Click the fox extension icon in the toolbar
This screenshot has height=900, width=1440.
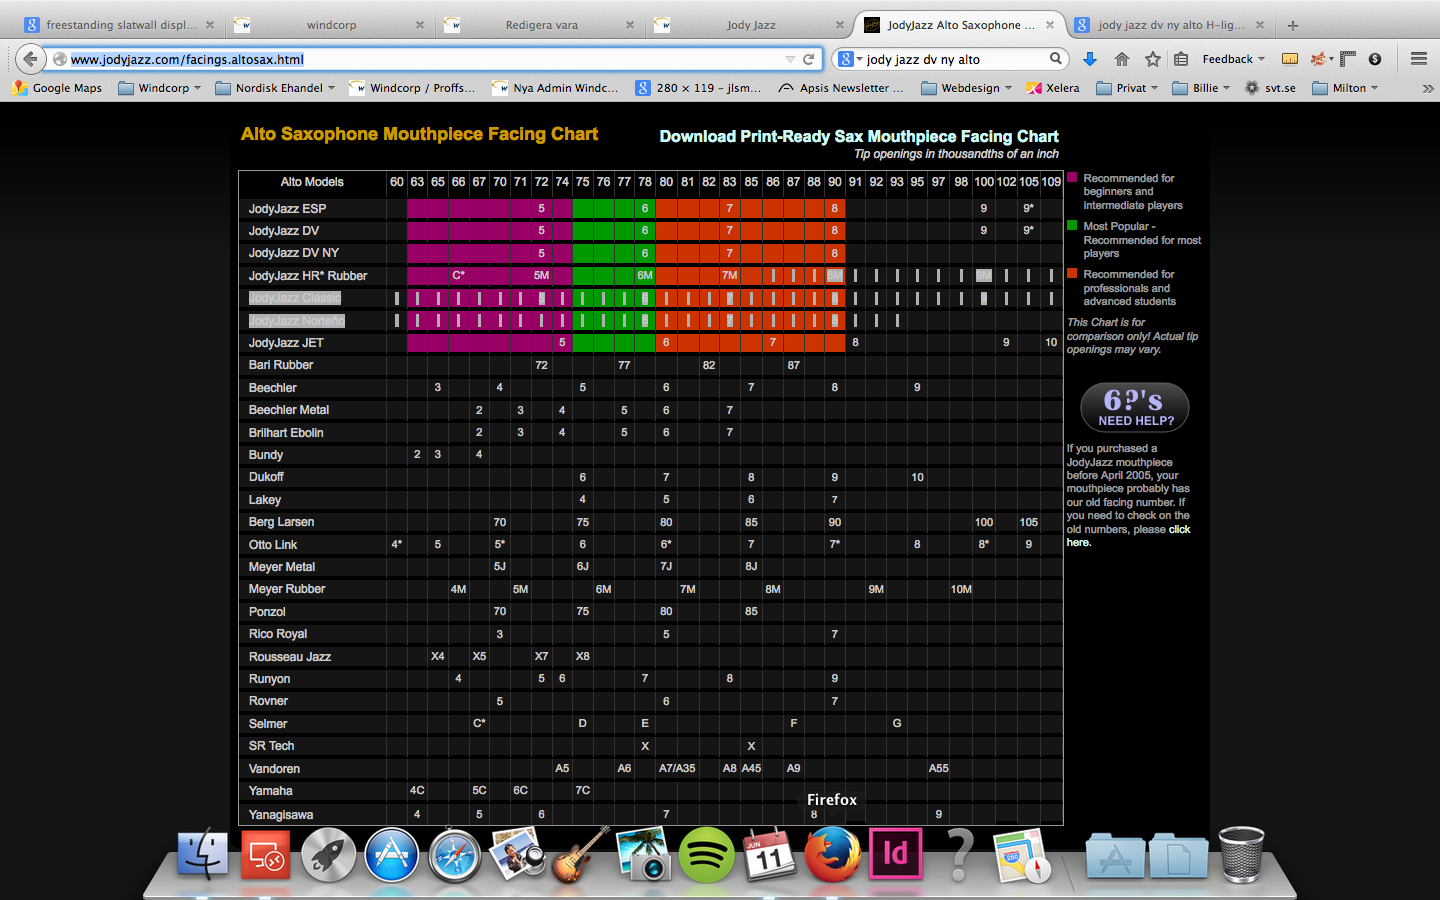click(x=1320, y=59)
